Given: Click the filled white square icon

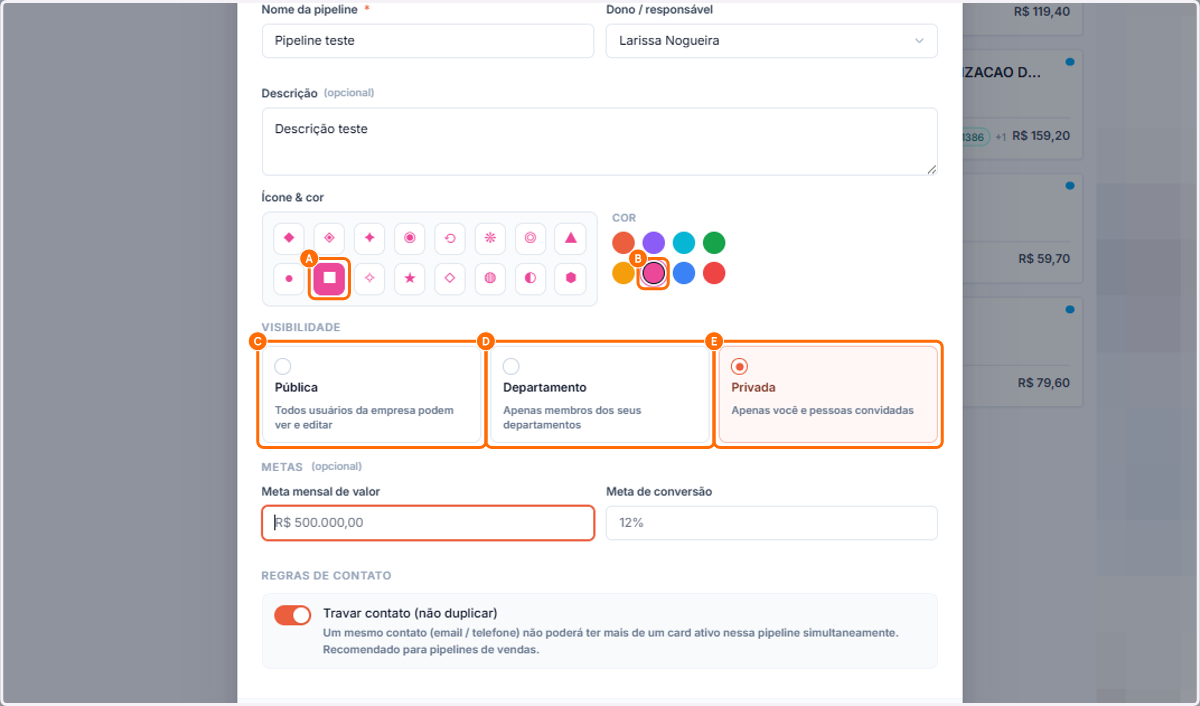Looking at the screenshot, I should 329,278.
